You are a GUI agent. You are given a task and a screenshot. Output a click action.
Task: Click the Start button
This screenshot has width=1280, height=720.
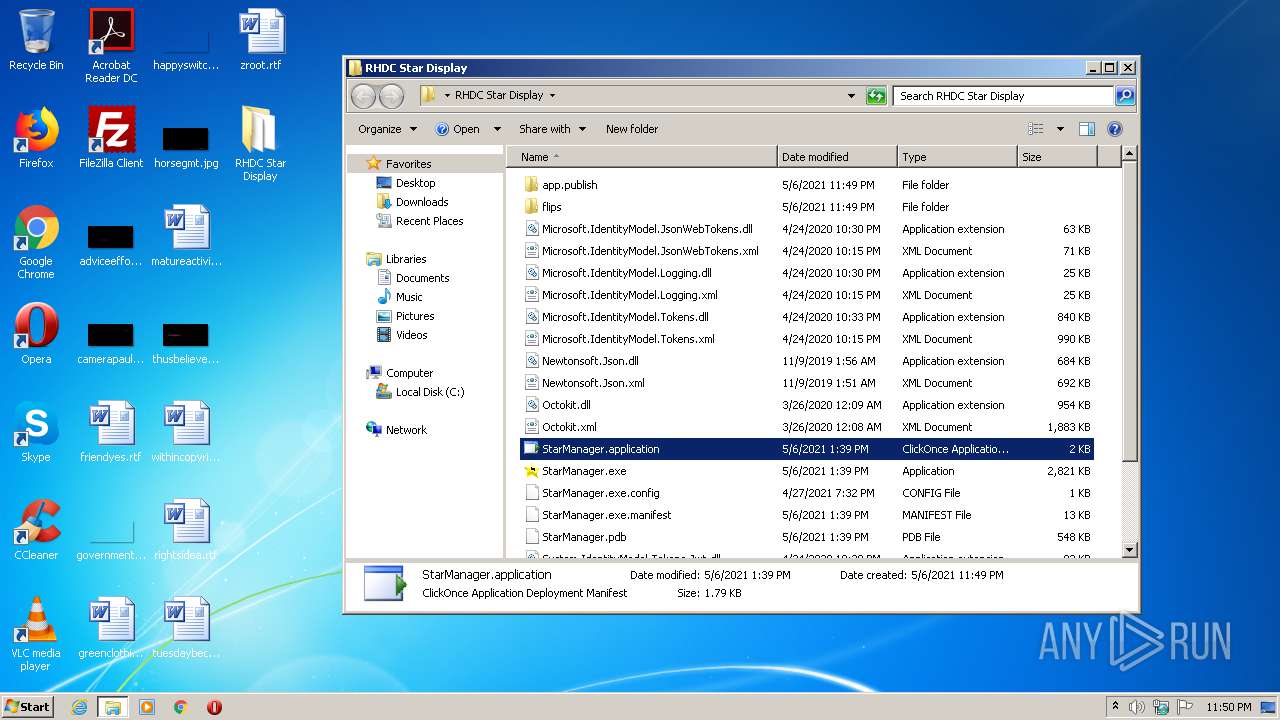pyautogui.click(x=27, y=707)
